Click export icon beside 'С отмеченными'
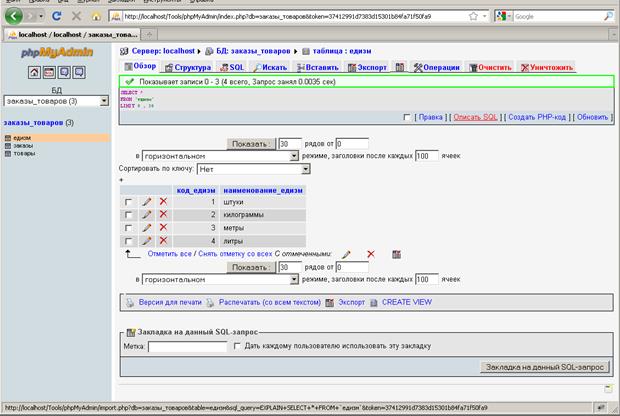This screenshot has height=416, width=620. pyautogui.click(x=396, y=254)
